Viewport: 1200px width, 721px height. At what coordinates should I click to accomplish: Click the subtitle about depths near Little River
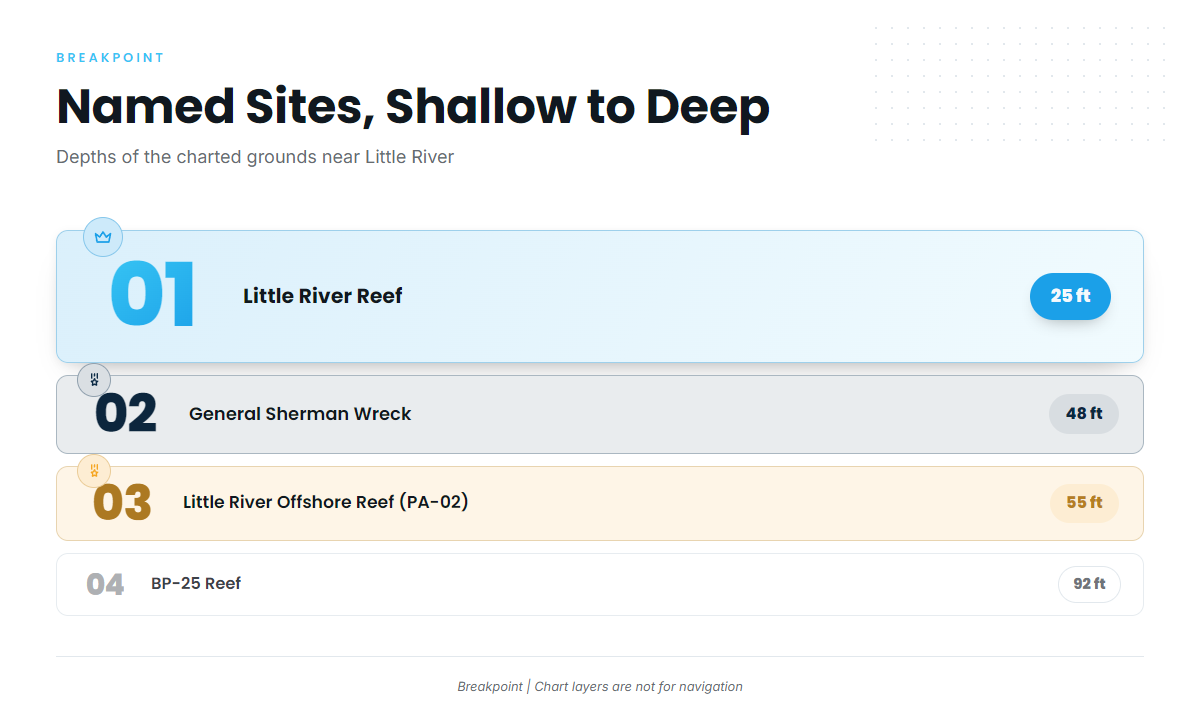(x=255, y=157)
